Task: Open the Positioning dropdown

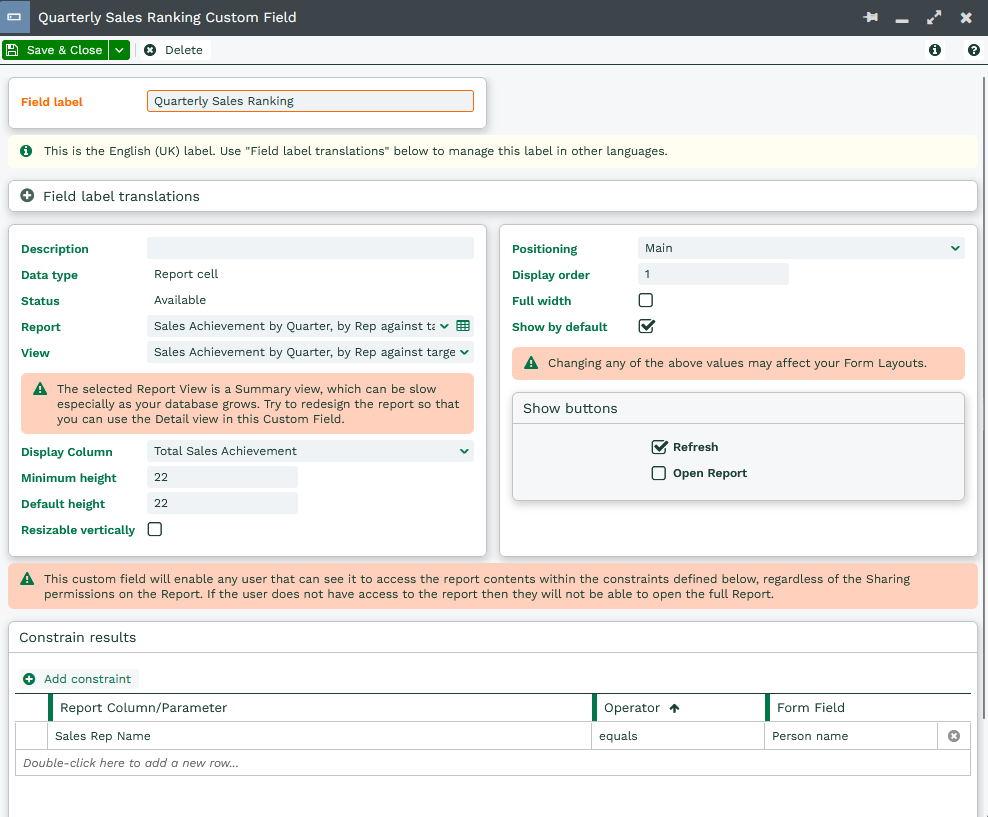Action: click(x=801, y=248)
